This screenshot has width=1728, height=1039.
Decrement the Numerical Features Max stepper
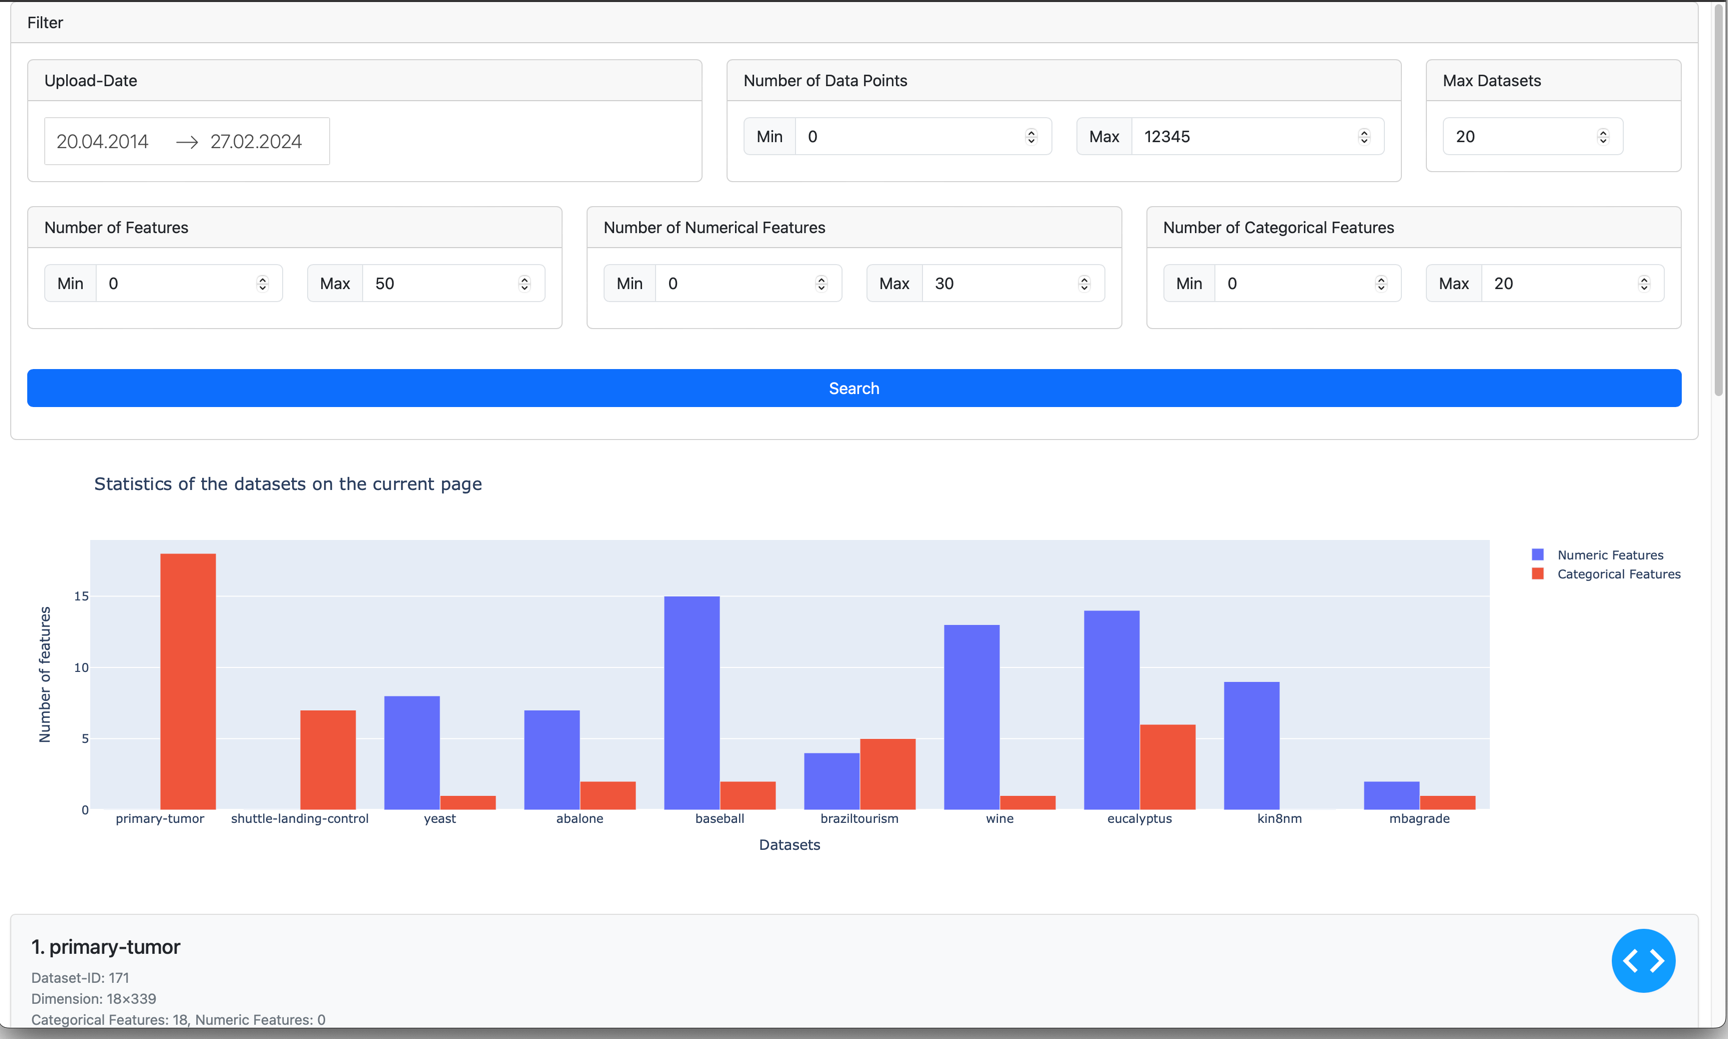pyautogui.click(x=1085, y=288)
